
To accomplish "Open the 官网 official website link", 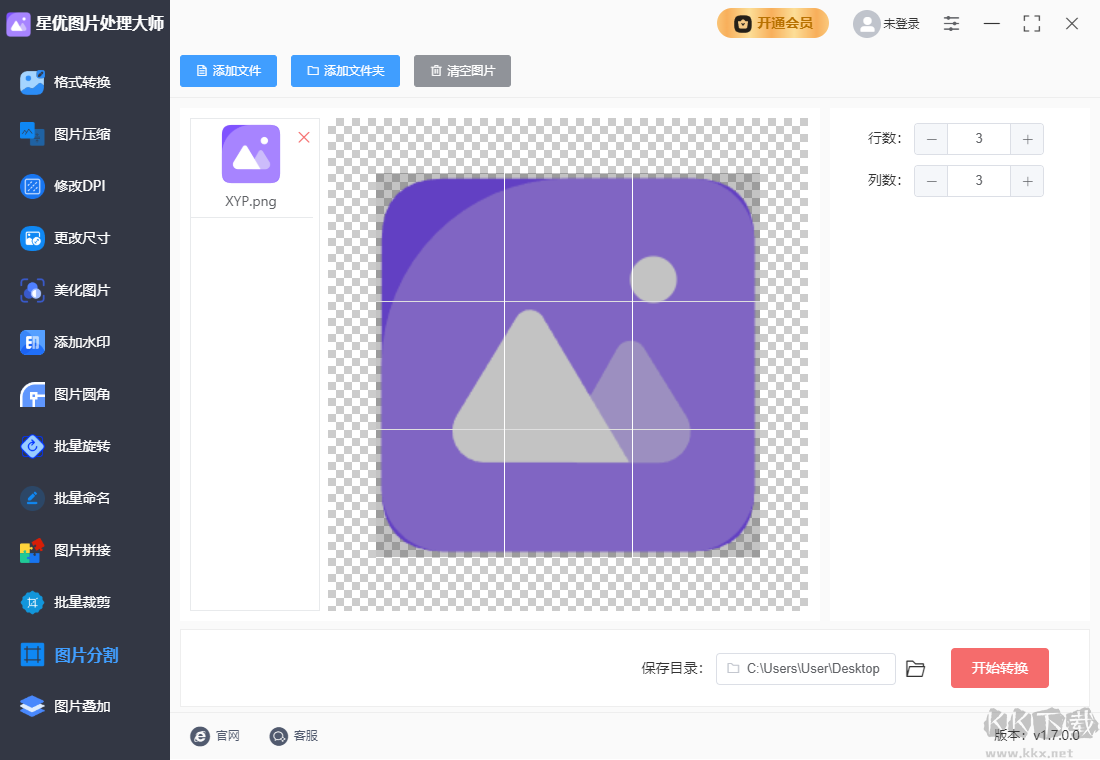I will coord(215,735).
